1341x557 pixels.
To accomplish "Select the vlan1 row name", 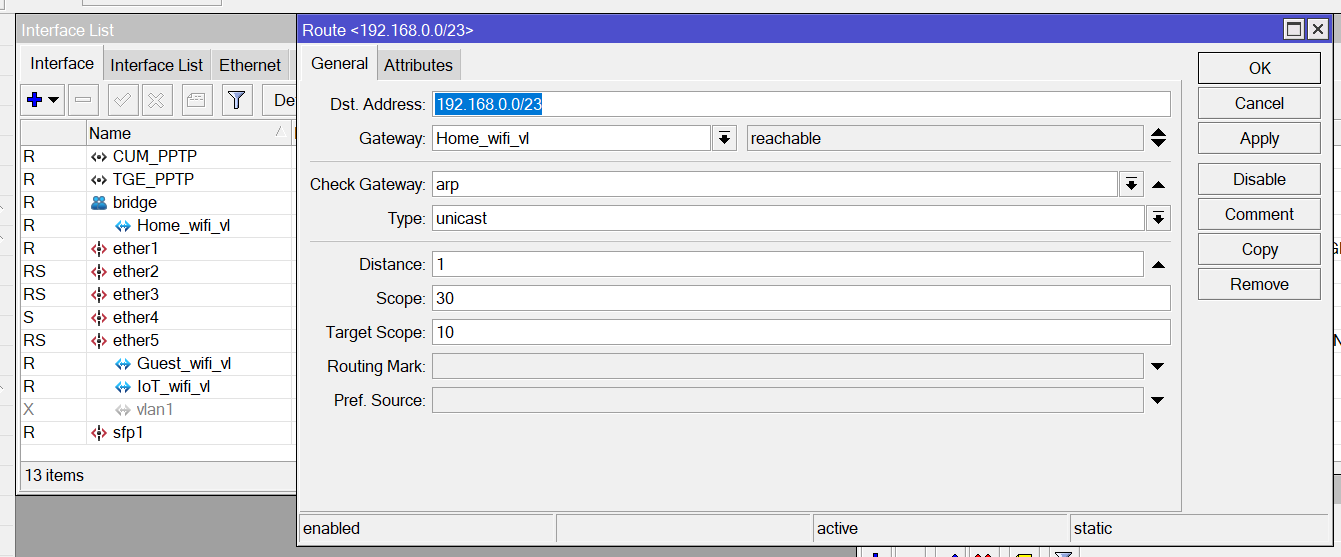I will pyautogui.click(x=155, y=409).
